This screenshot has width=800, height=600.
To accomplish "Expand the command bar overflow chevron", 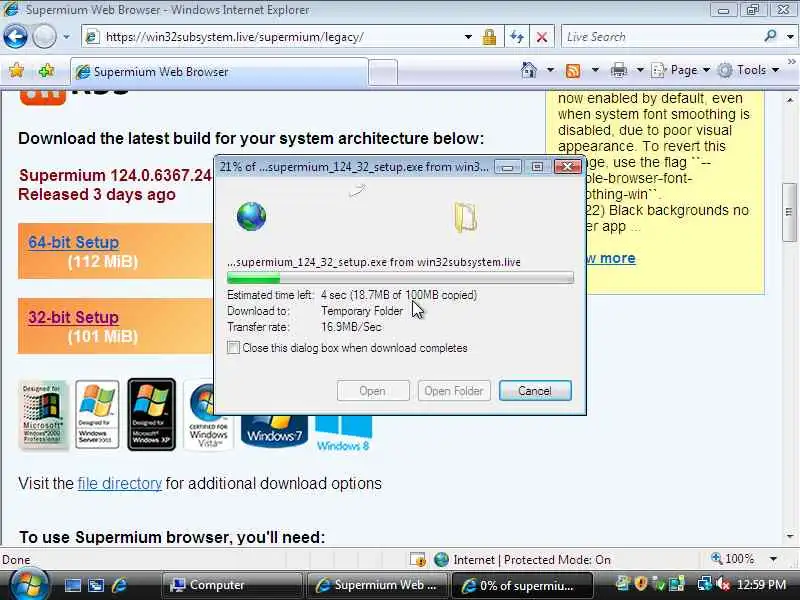I will coord(791,62).
